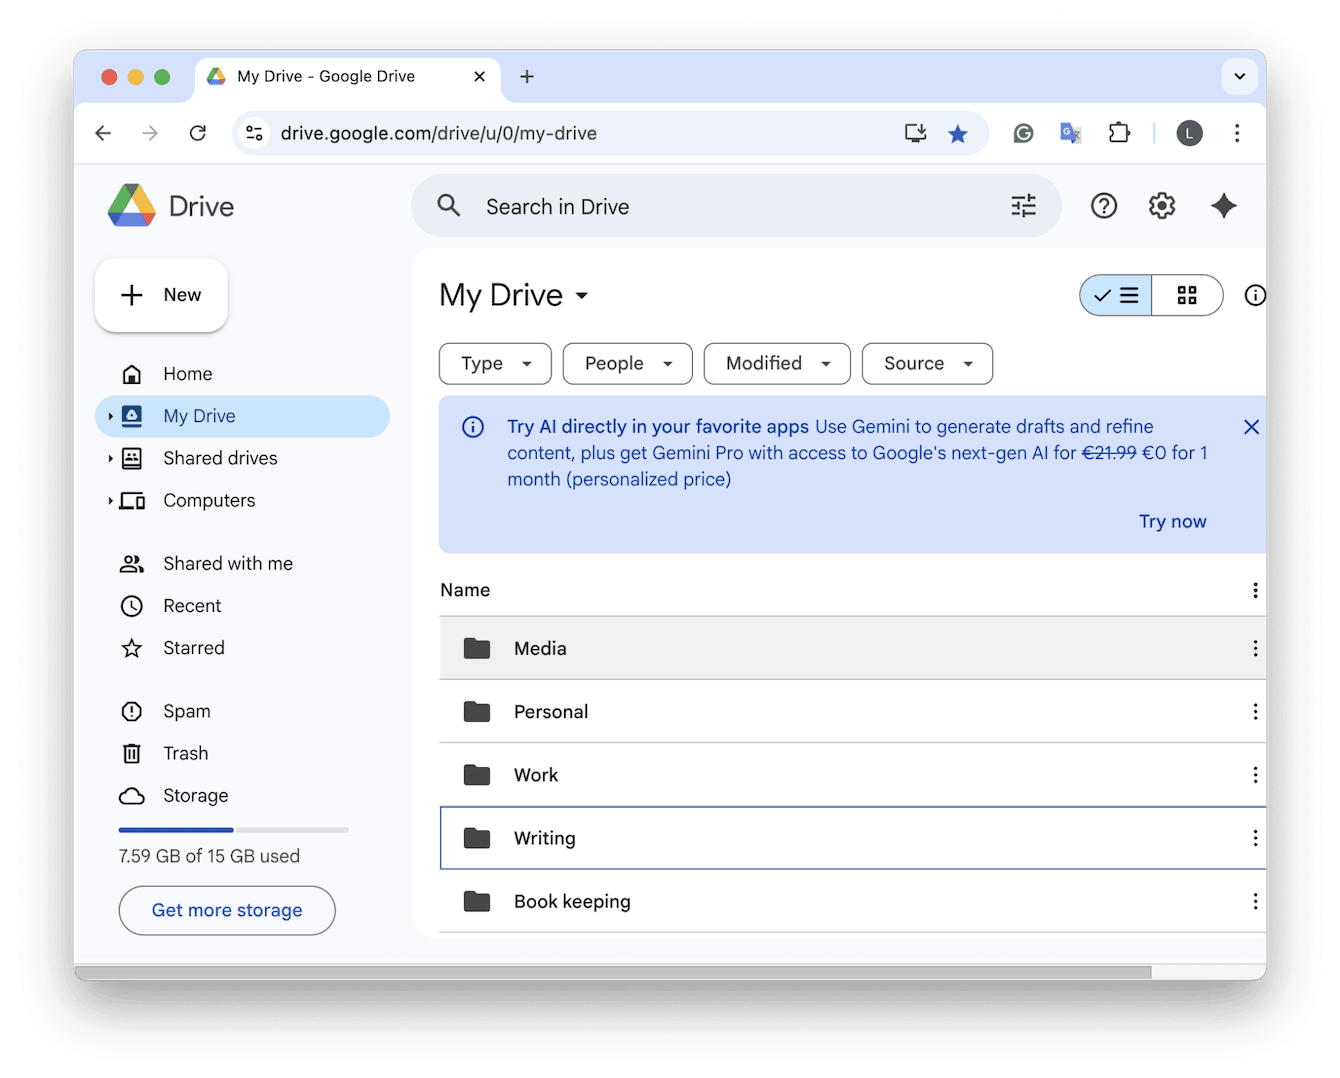Open advanced search options in Drive

[x=1022, y=205]
